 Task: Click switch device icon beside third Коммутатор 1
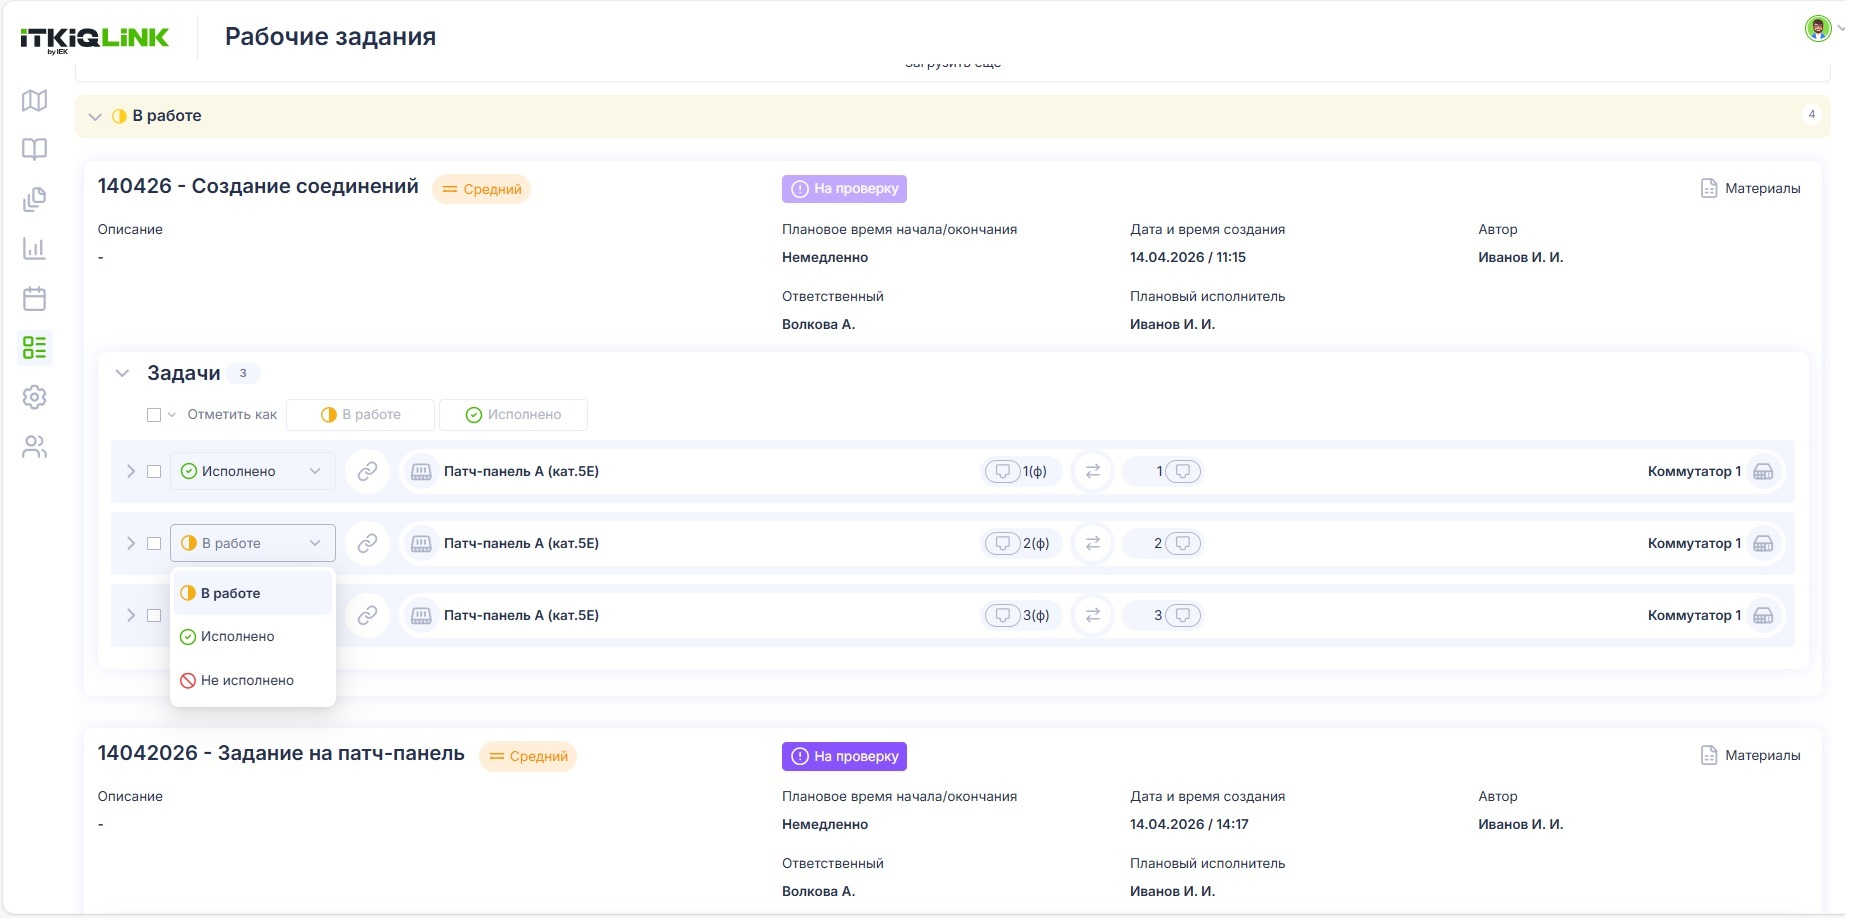coord(1763,615)
